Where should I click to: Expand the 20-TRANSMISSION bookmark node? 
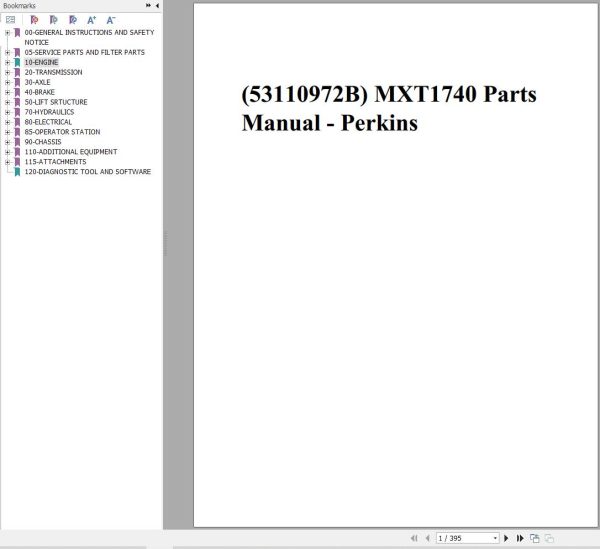point(7,72)
